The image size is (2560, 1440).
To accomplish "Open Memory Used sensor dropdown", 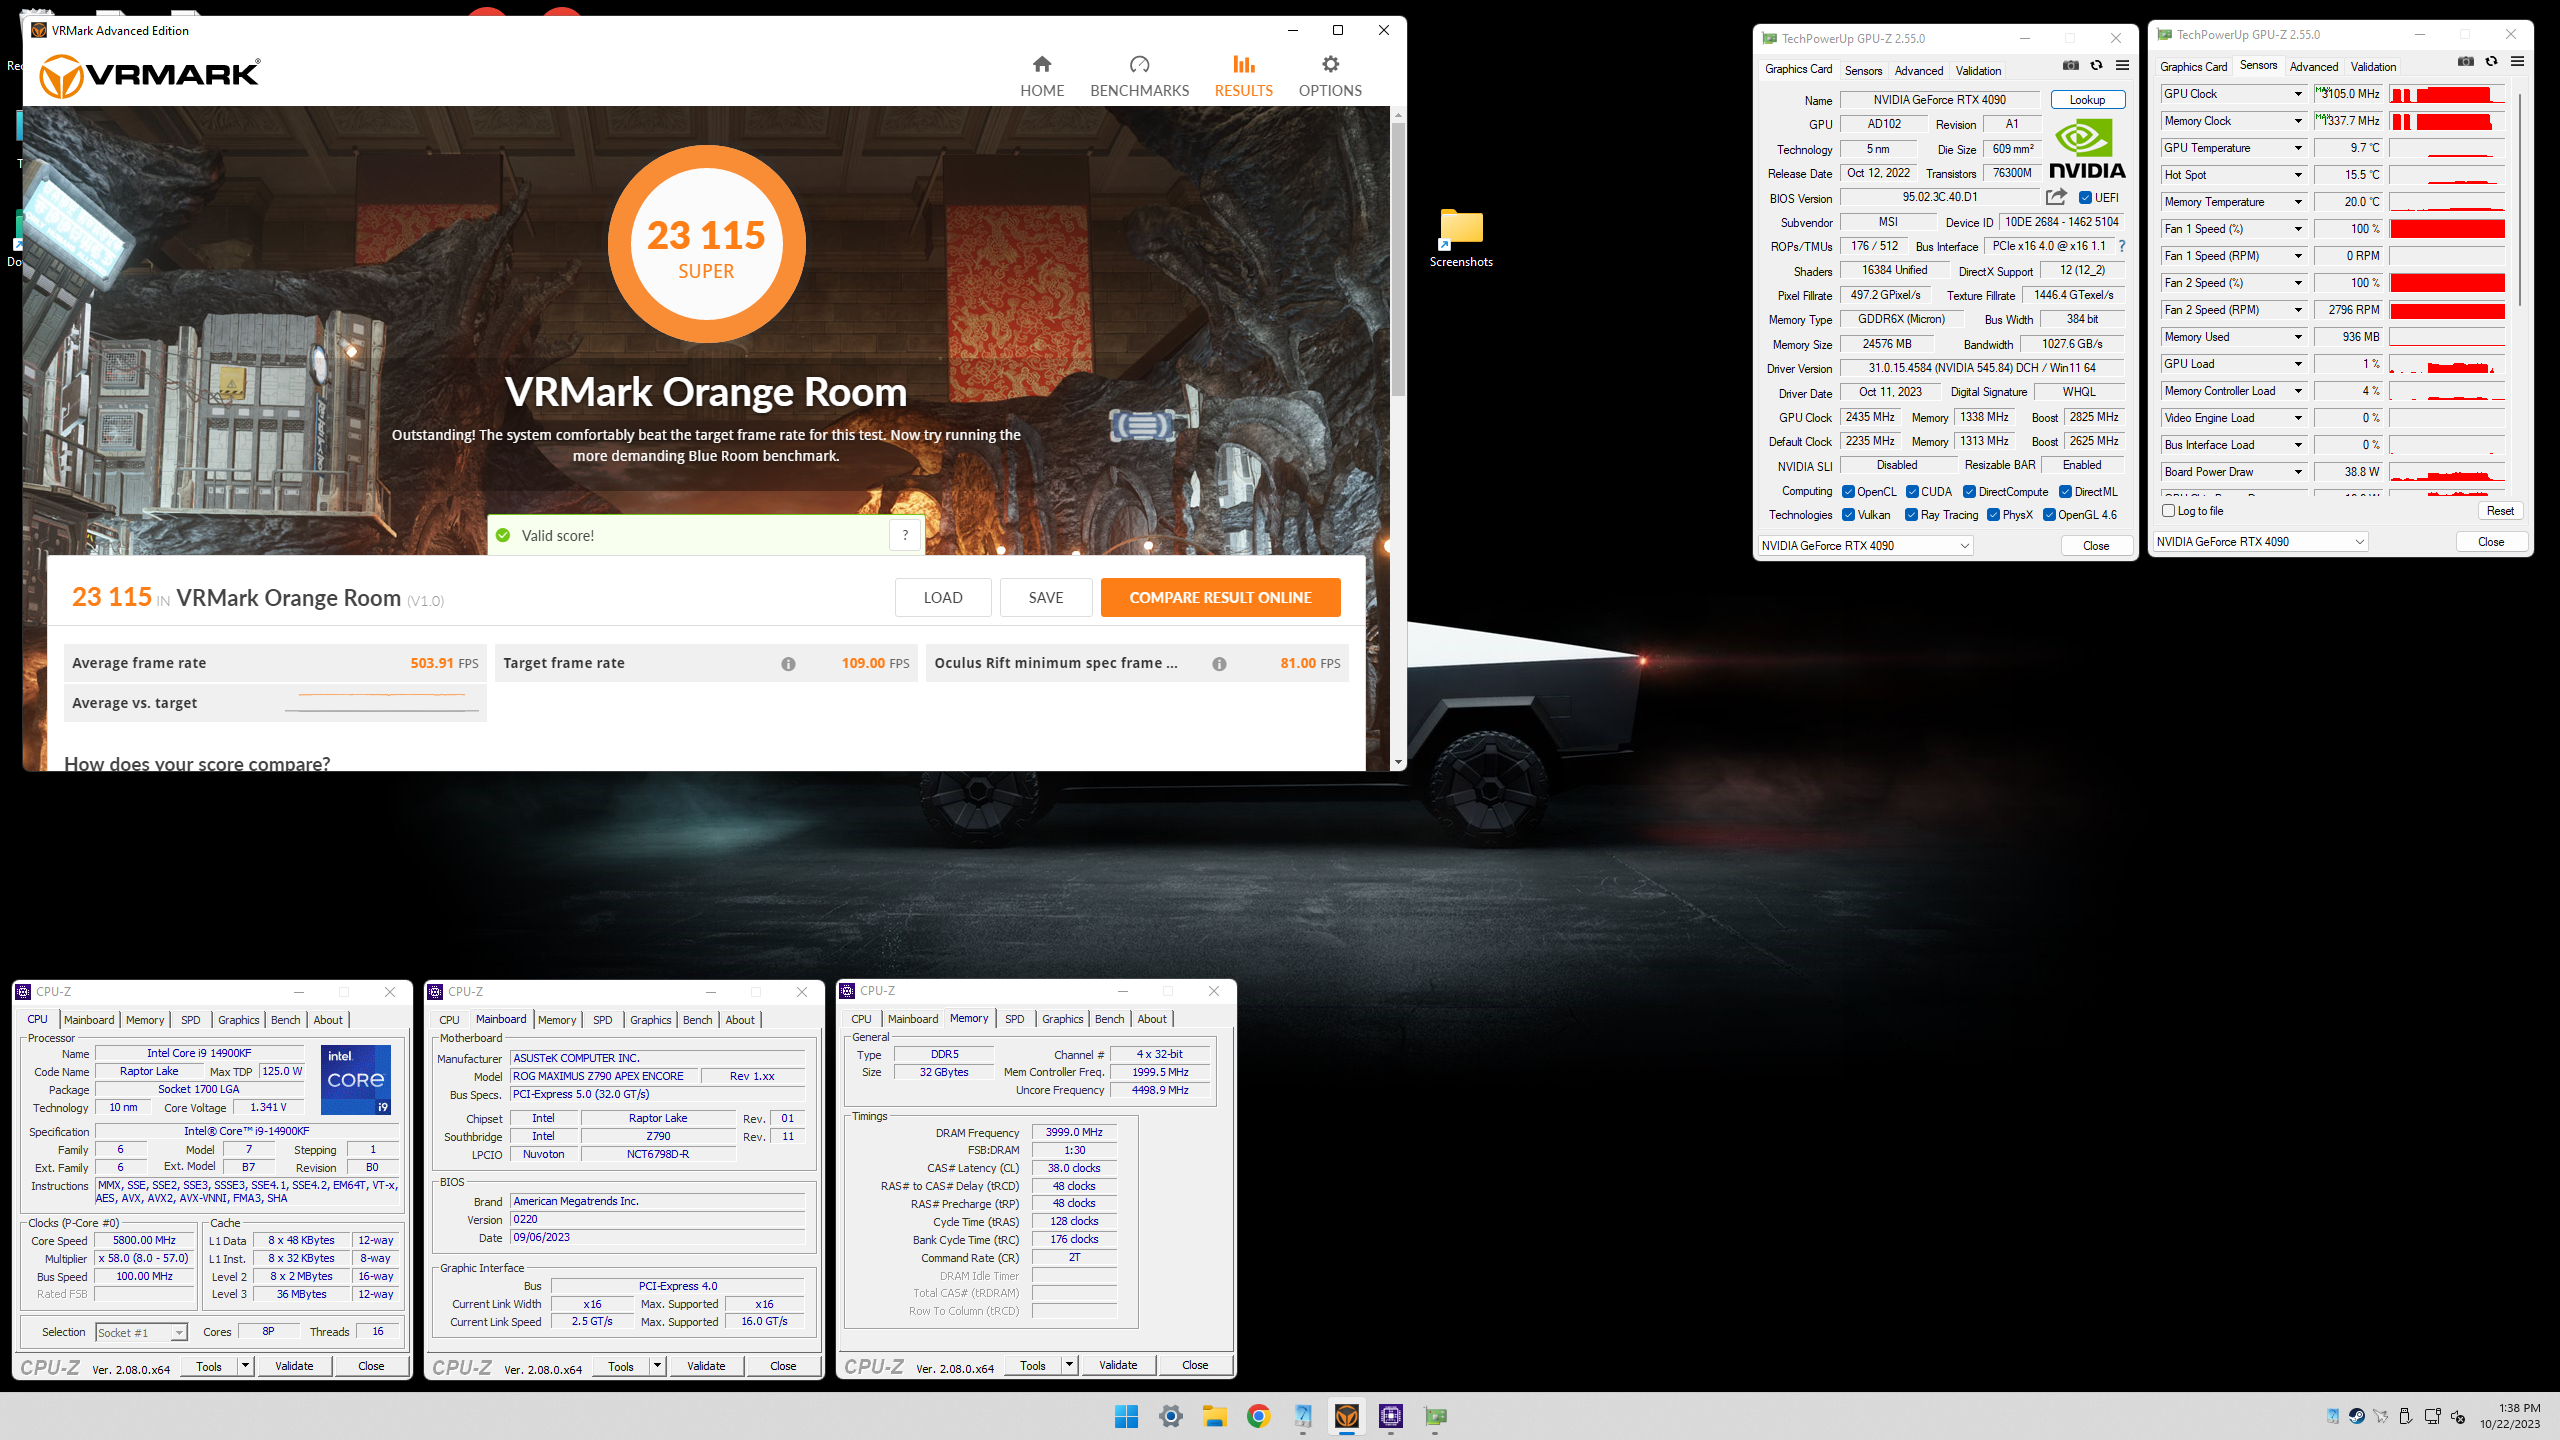I will pyautogui.click(x=2297, y=337).
